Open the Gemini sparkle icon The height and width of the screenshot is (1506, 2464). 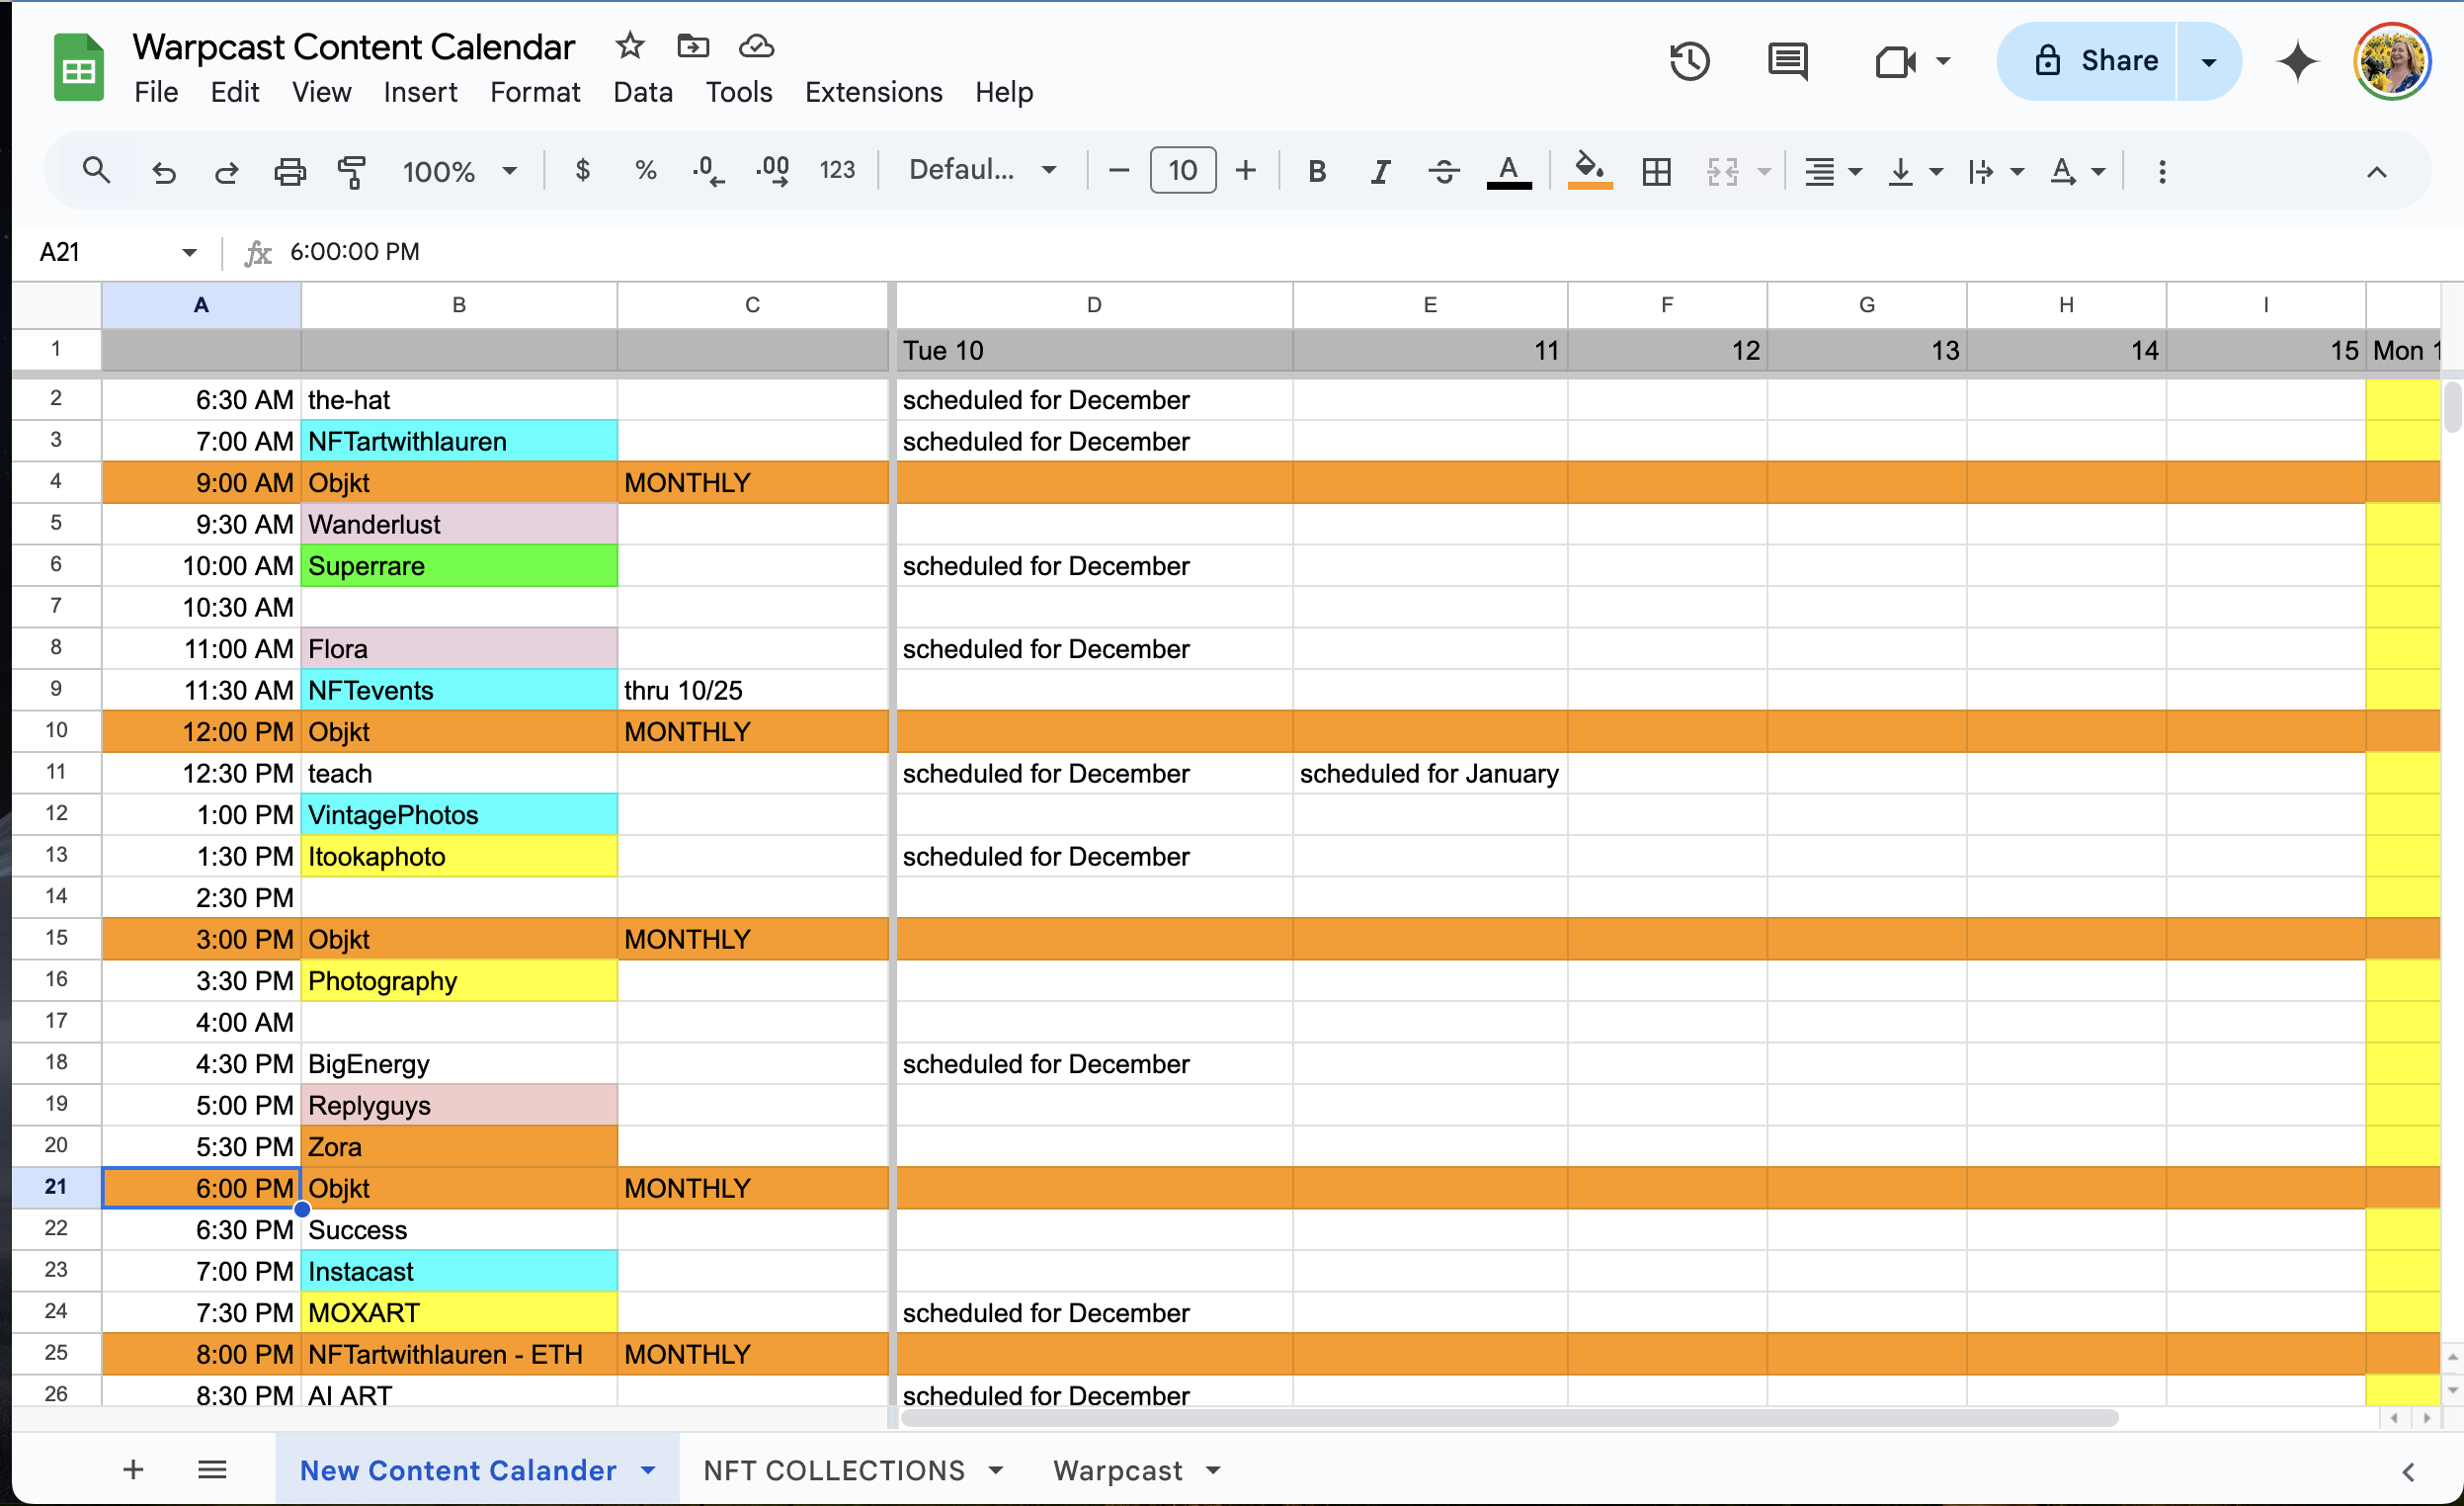coord(2297,61)
